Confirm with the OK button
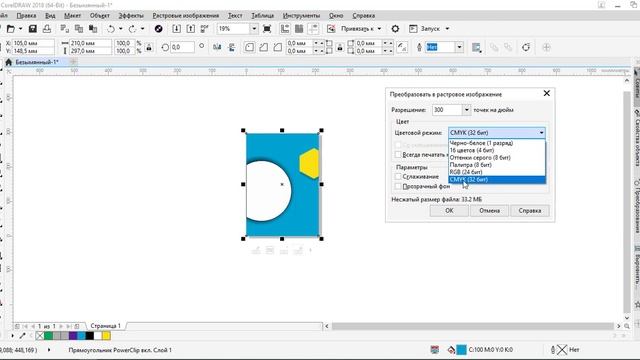Image resolution: width=640 pixels, height=360 pixels. tap(449, 211)
